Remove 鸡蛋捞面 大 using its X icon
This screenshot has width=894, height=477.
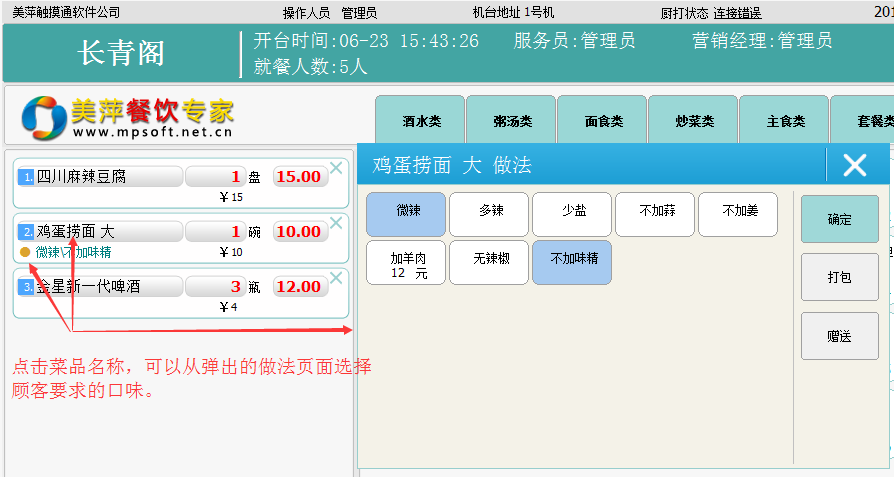tap(336, 223)
